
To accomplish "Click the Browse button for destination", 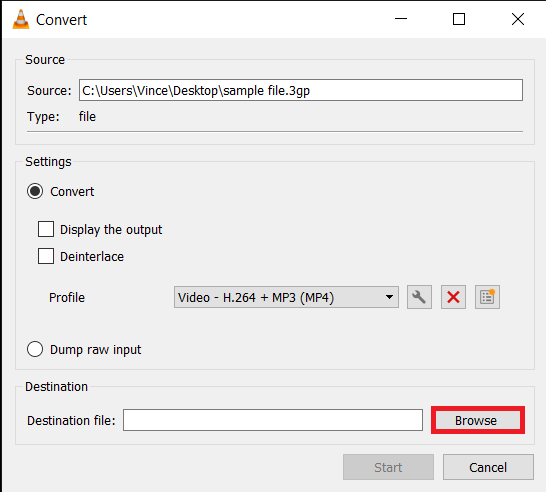I will pyautogui.click(x=478, y=420).
